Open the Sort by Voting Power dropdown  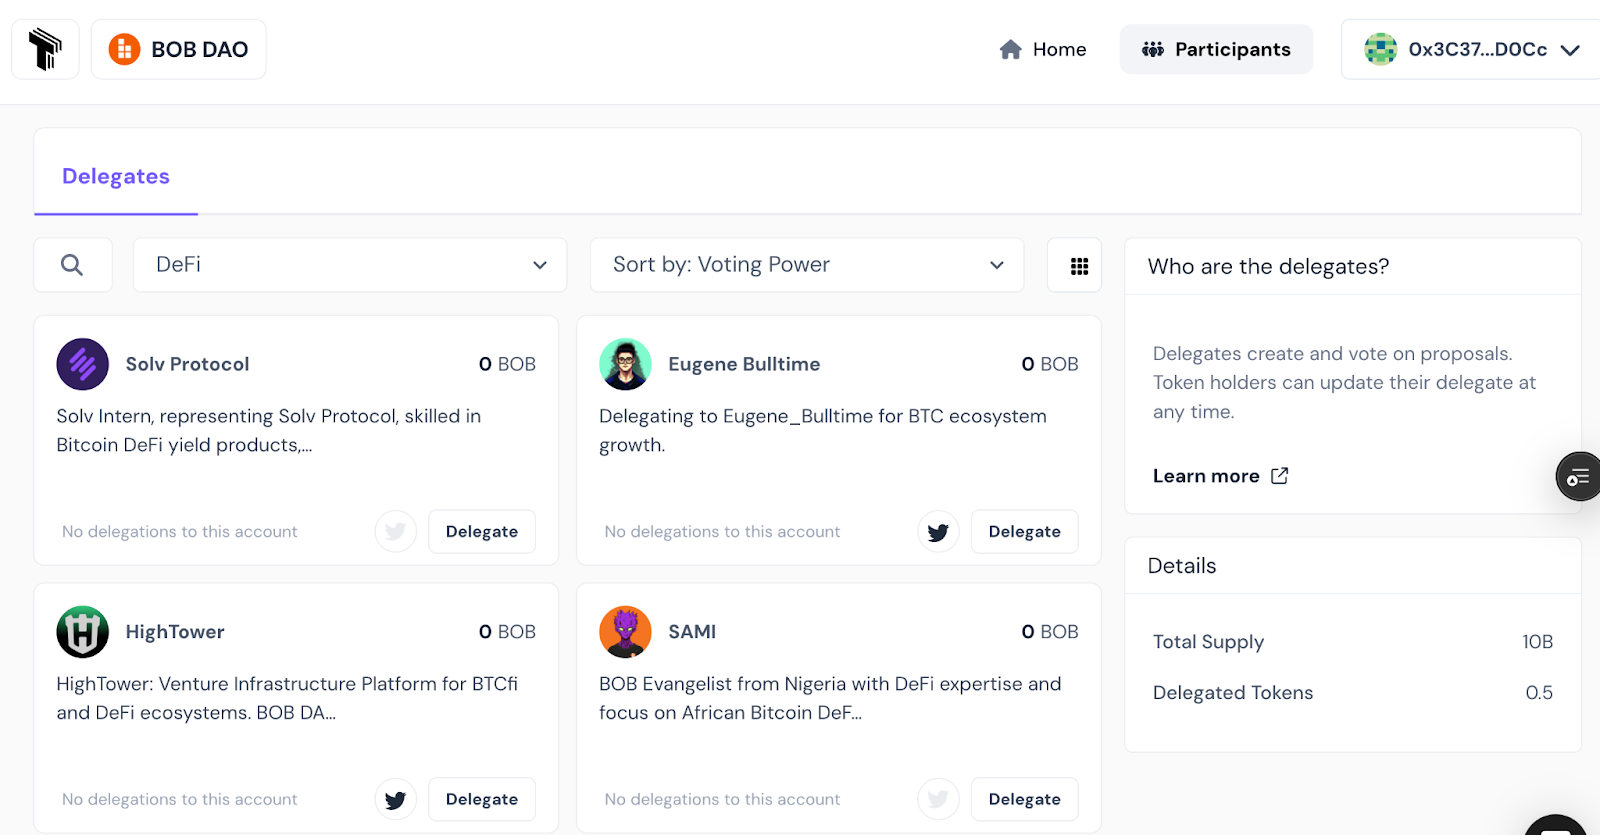pyautogui.click(x=807, y=265)
